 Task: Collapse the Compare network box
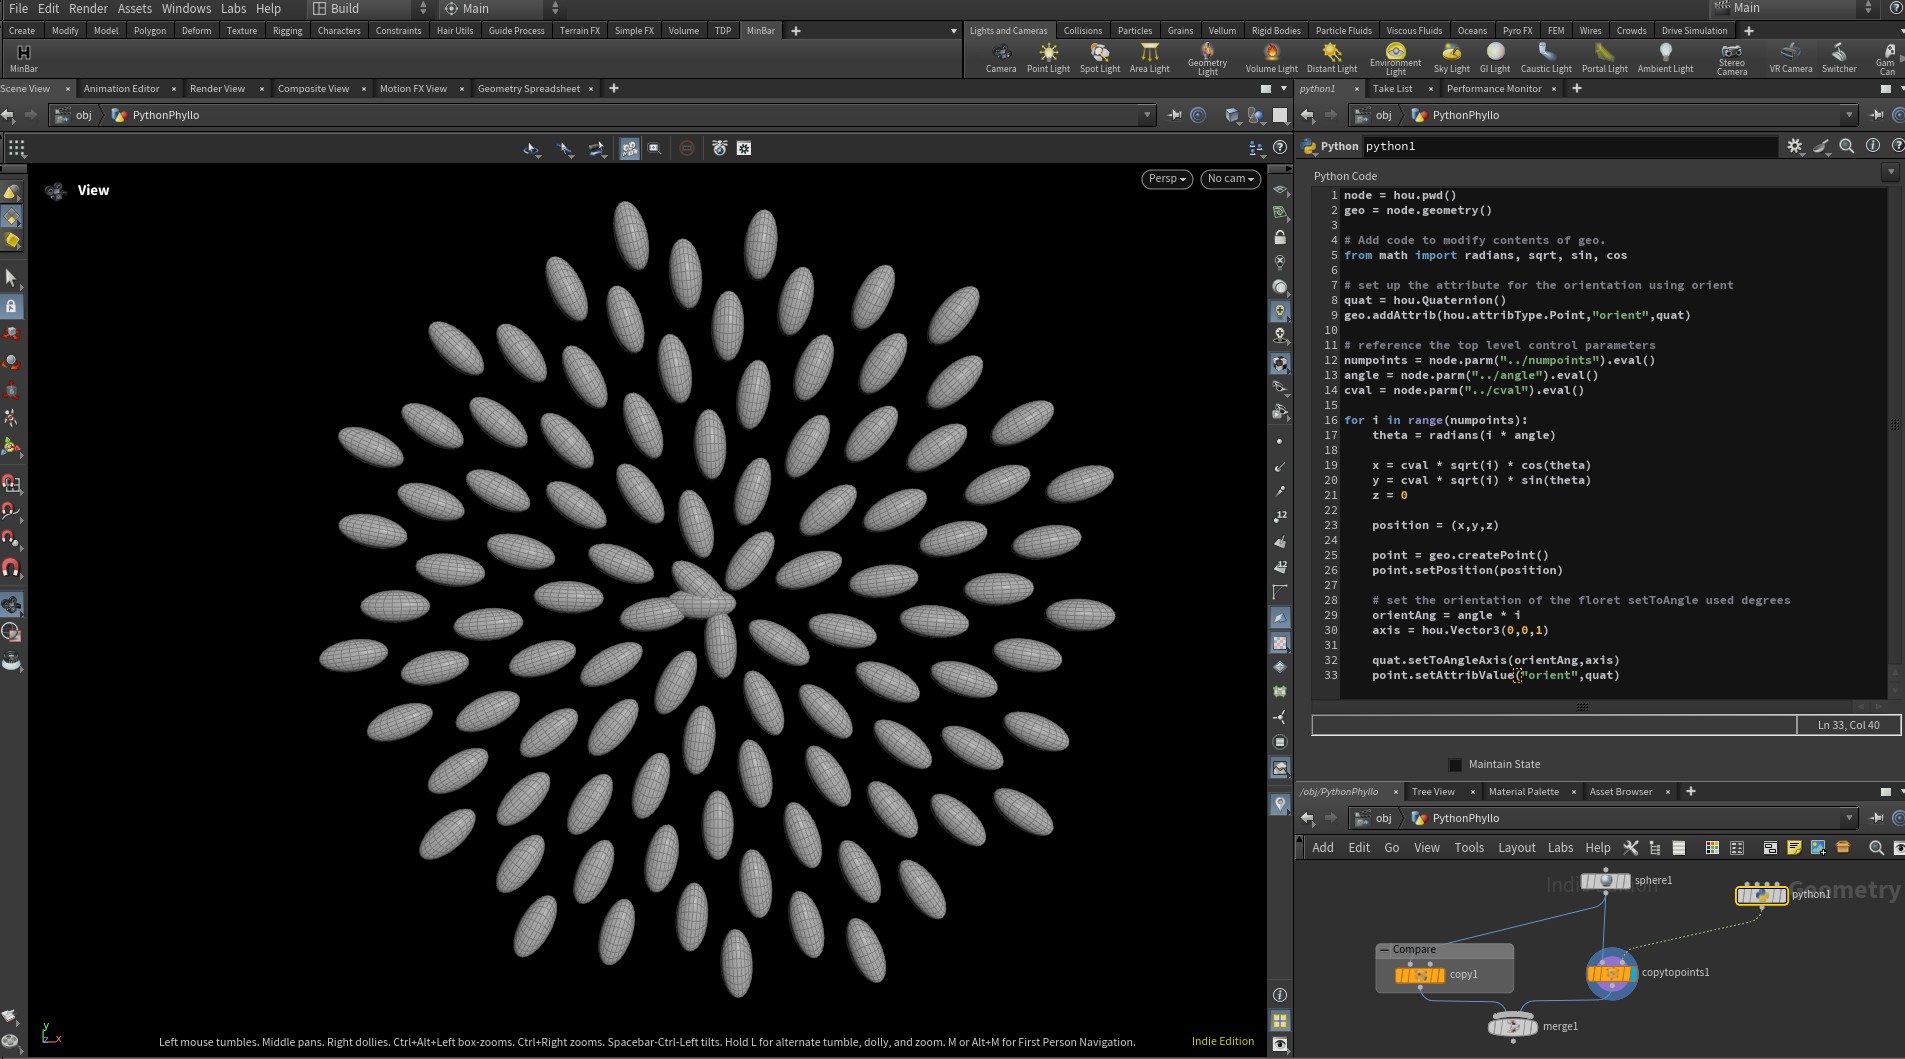coord(1384,950)
